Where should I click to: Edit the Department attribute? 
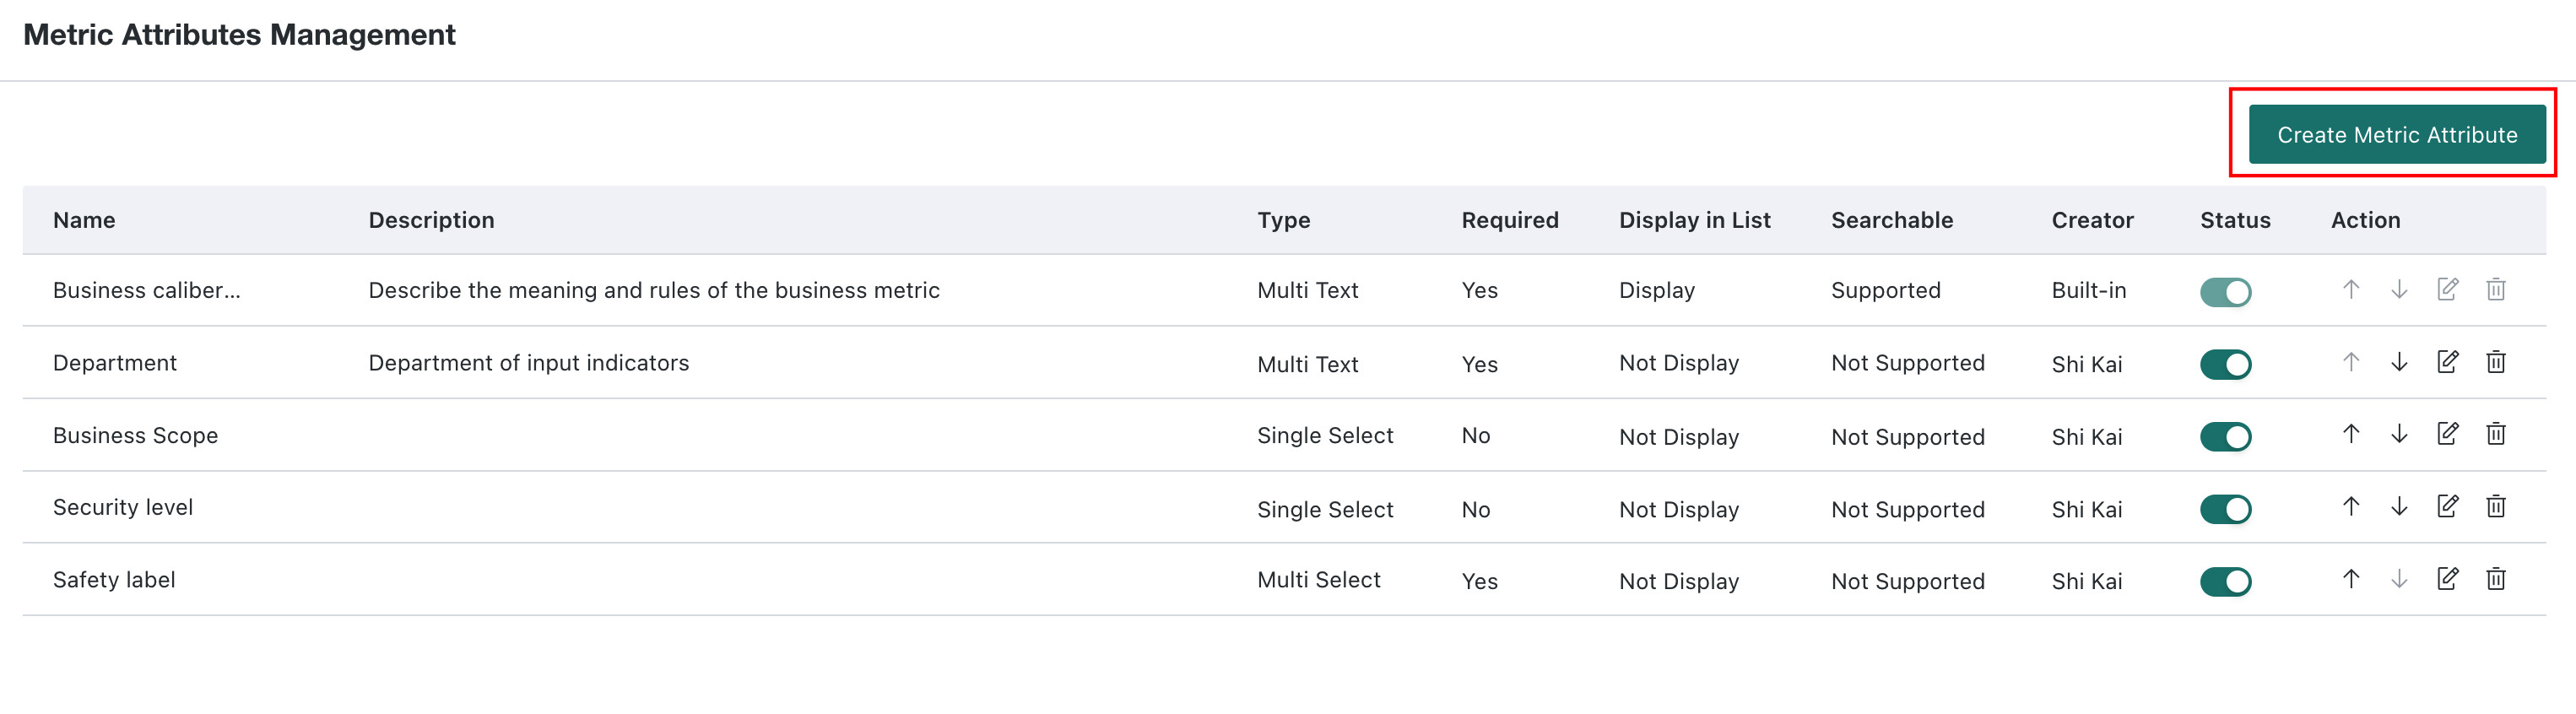click(2447, 362)
